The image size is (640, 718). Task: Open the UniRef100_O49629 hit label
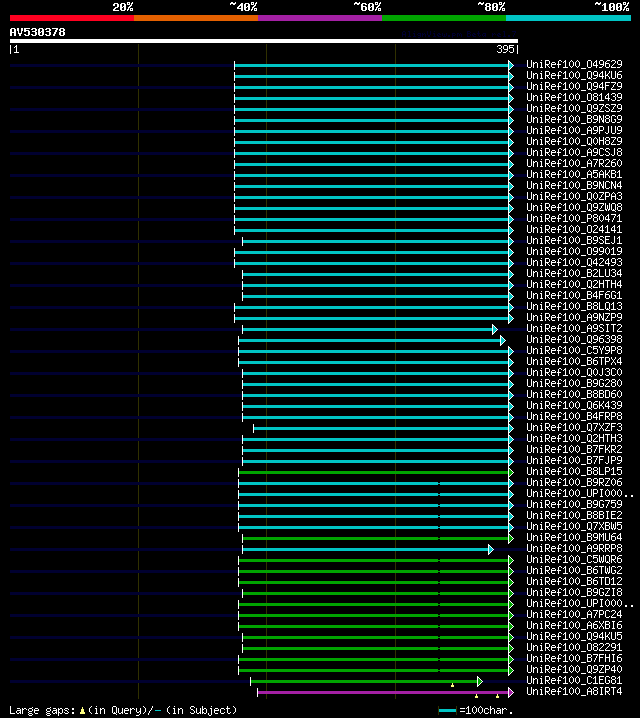(574, 64)
